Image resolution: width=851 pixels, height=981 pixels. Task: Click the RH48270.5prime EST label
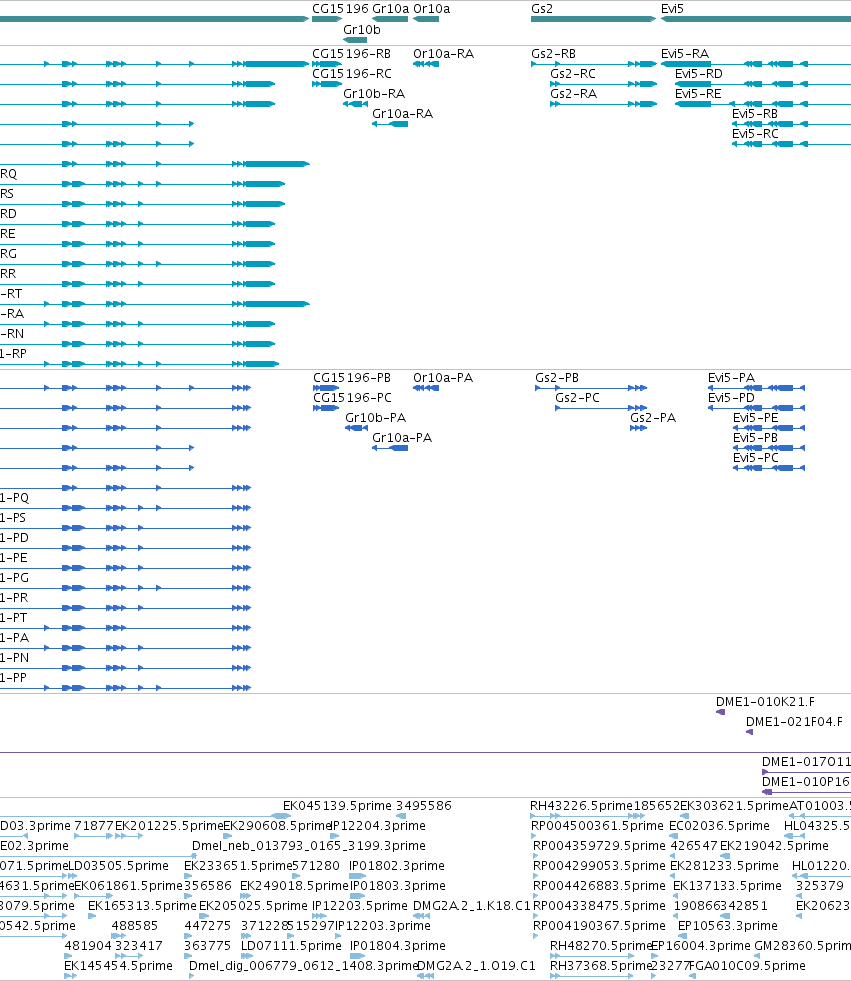click(x=600, y=946)
